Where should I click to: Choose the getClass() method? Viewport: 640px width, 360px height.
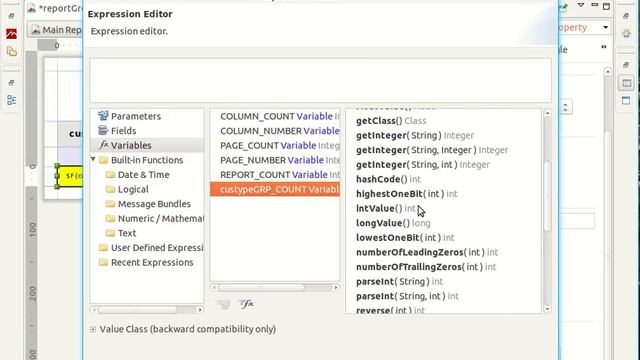[x=391, y=121]
